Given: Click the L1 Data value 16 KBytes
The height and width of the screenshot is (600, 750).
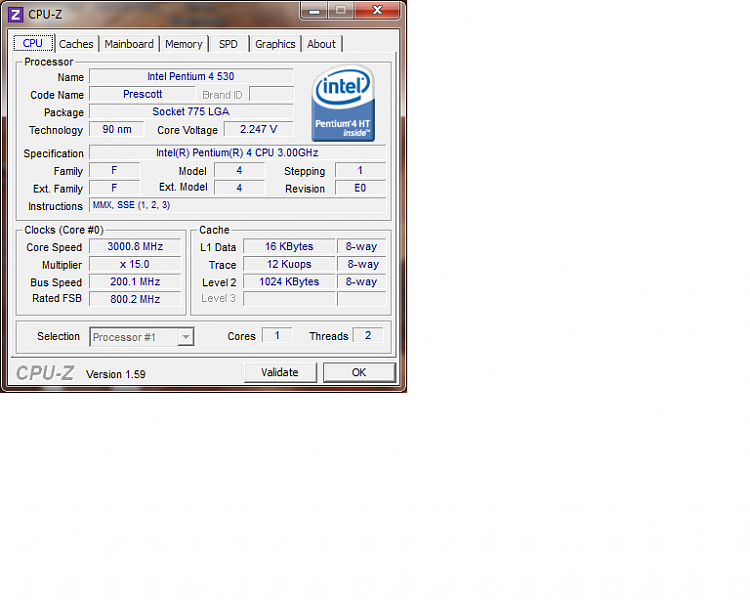Looking at the screenshot, I should [x=289, y=246].
